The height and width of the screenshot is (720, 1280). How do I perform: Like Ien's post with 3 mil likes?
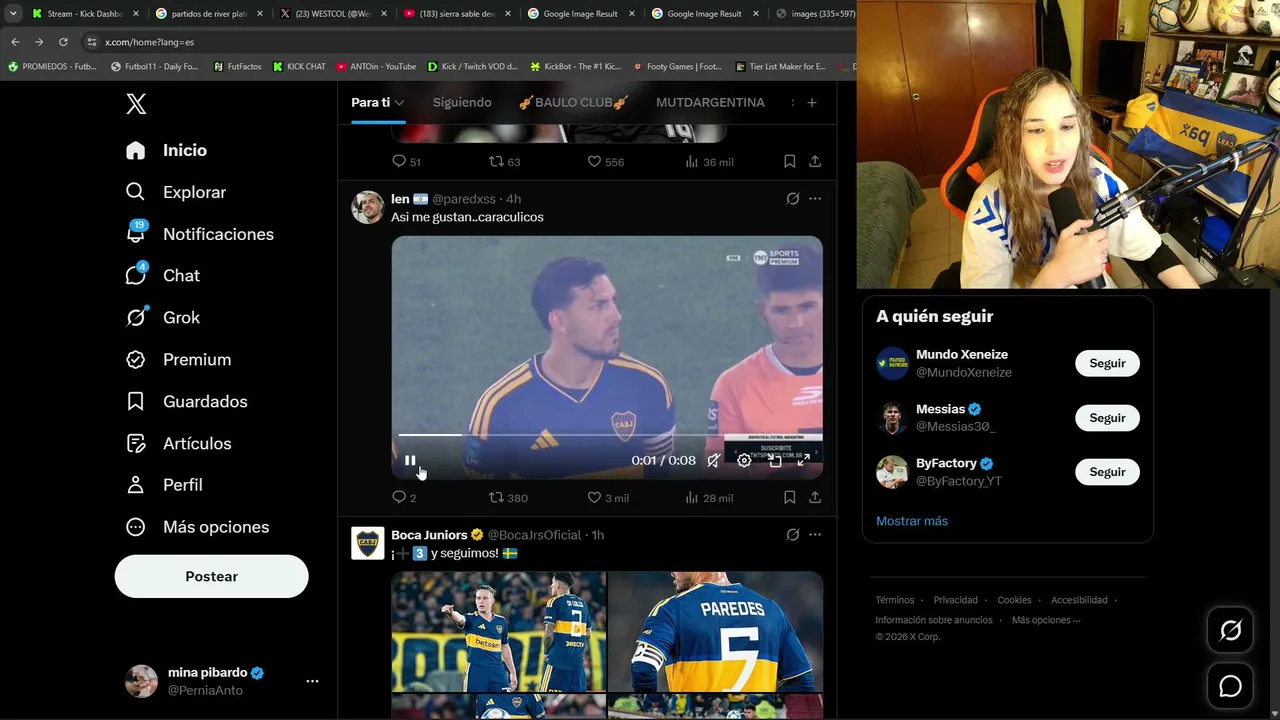click(608, 497)
